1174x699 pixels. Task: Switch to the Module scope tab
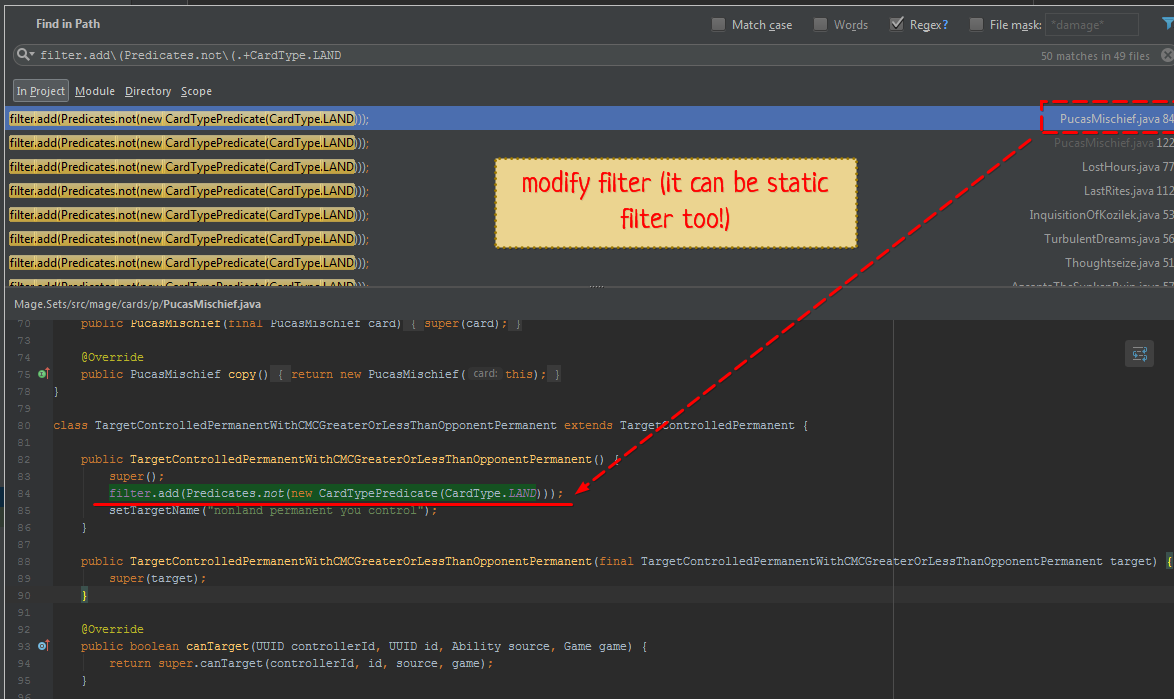click(95, 91)
